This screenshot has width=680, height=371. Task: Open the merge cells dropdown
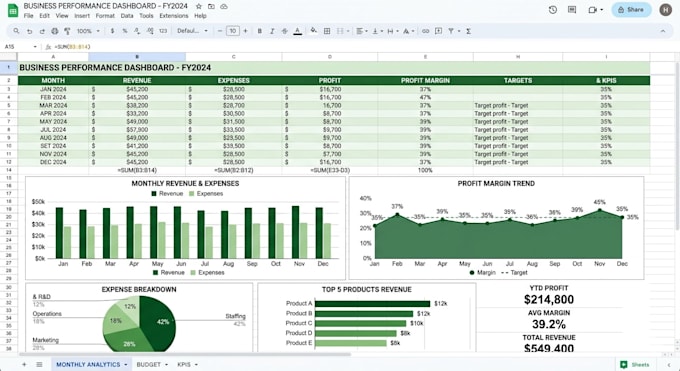(x=343, y=31)
